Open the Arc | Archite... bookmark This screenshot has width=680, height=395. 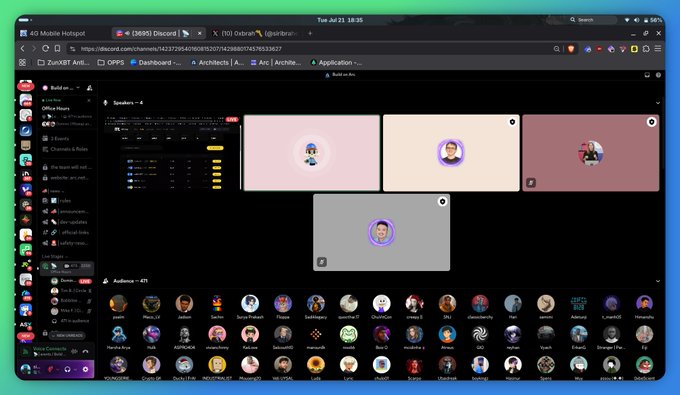(276, 62)
